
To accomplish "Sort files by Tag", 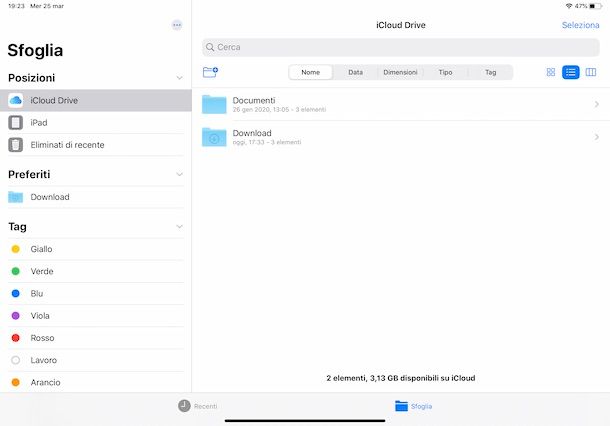I will (491, 72).
